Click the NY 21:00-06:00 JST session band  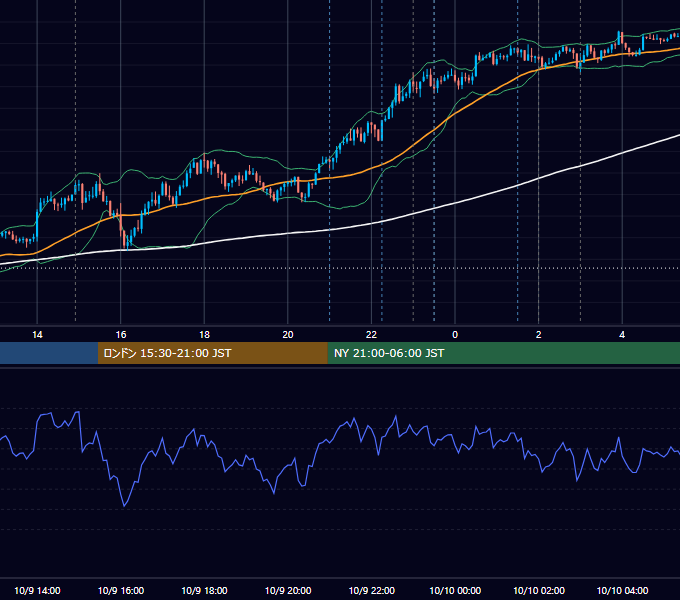tap(503, 353)
